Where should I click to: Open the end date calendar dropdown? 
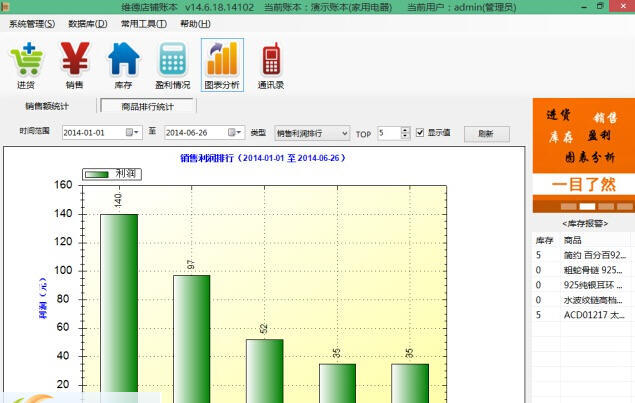[234, 132]
